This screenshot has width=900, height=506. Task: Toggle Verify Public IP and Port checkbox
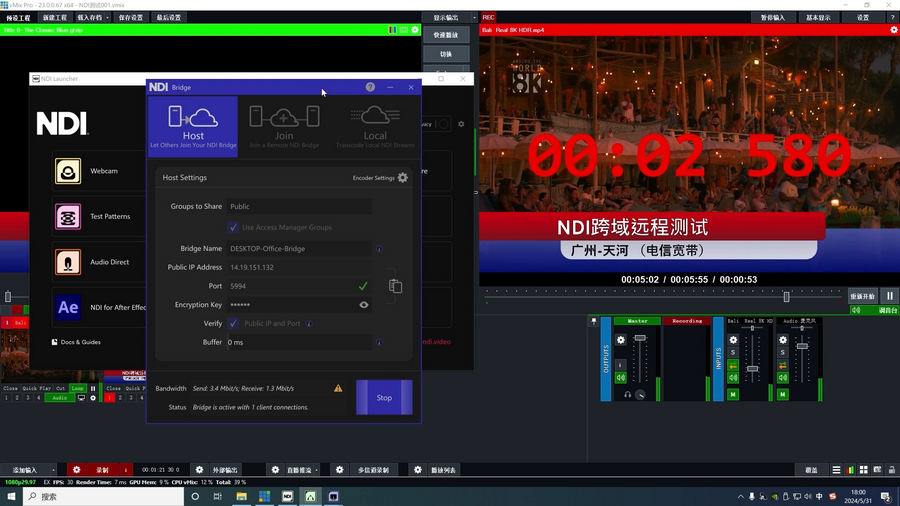[234, 324]
